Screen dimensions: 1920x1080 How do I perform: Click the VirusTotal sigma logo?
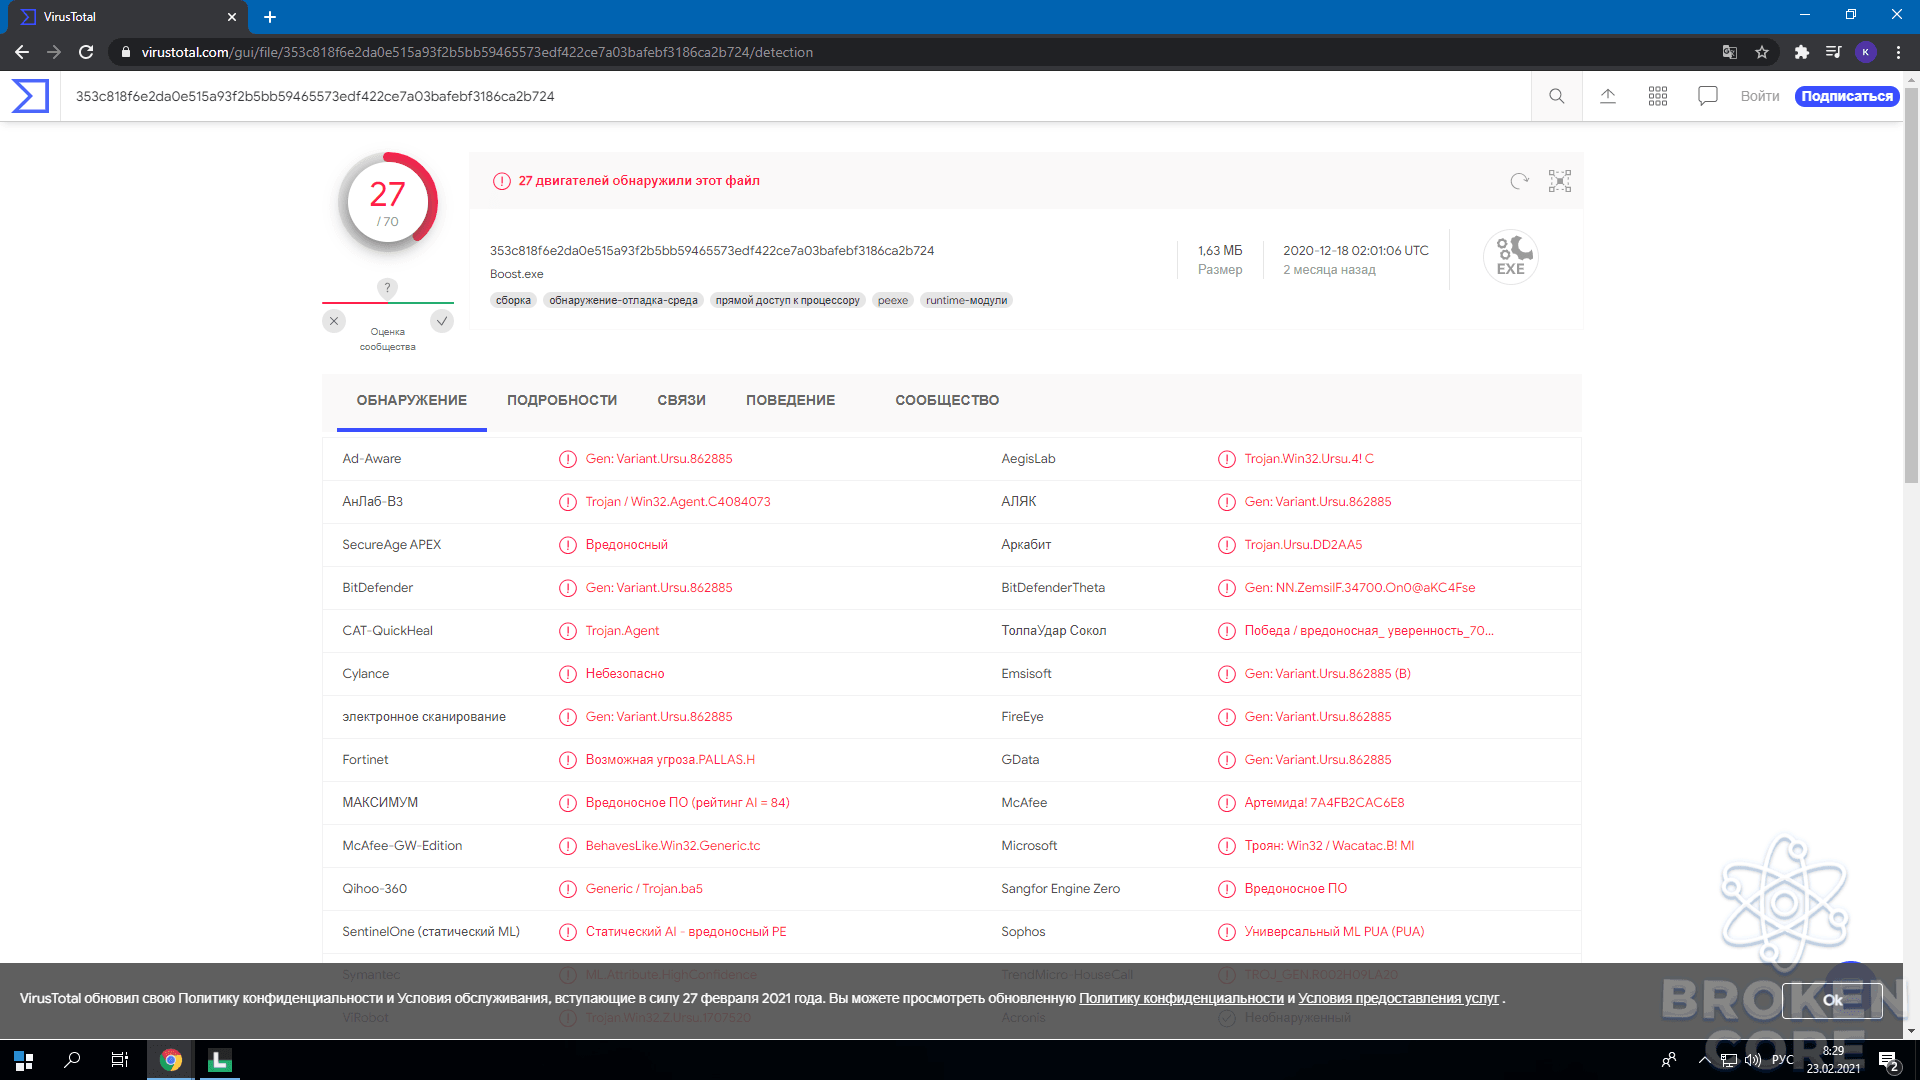pyautogui.click(x=30, y=96)
